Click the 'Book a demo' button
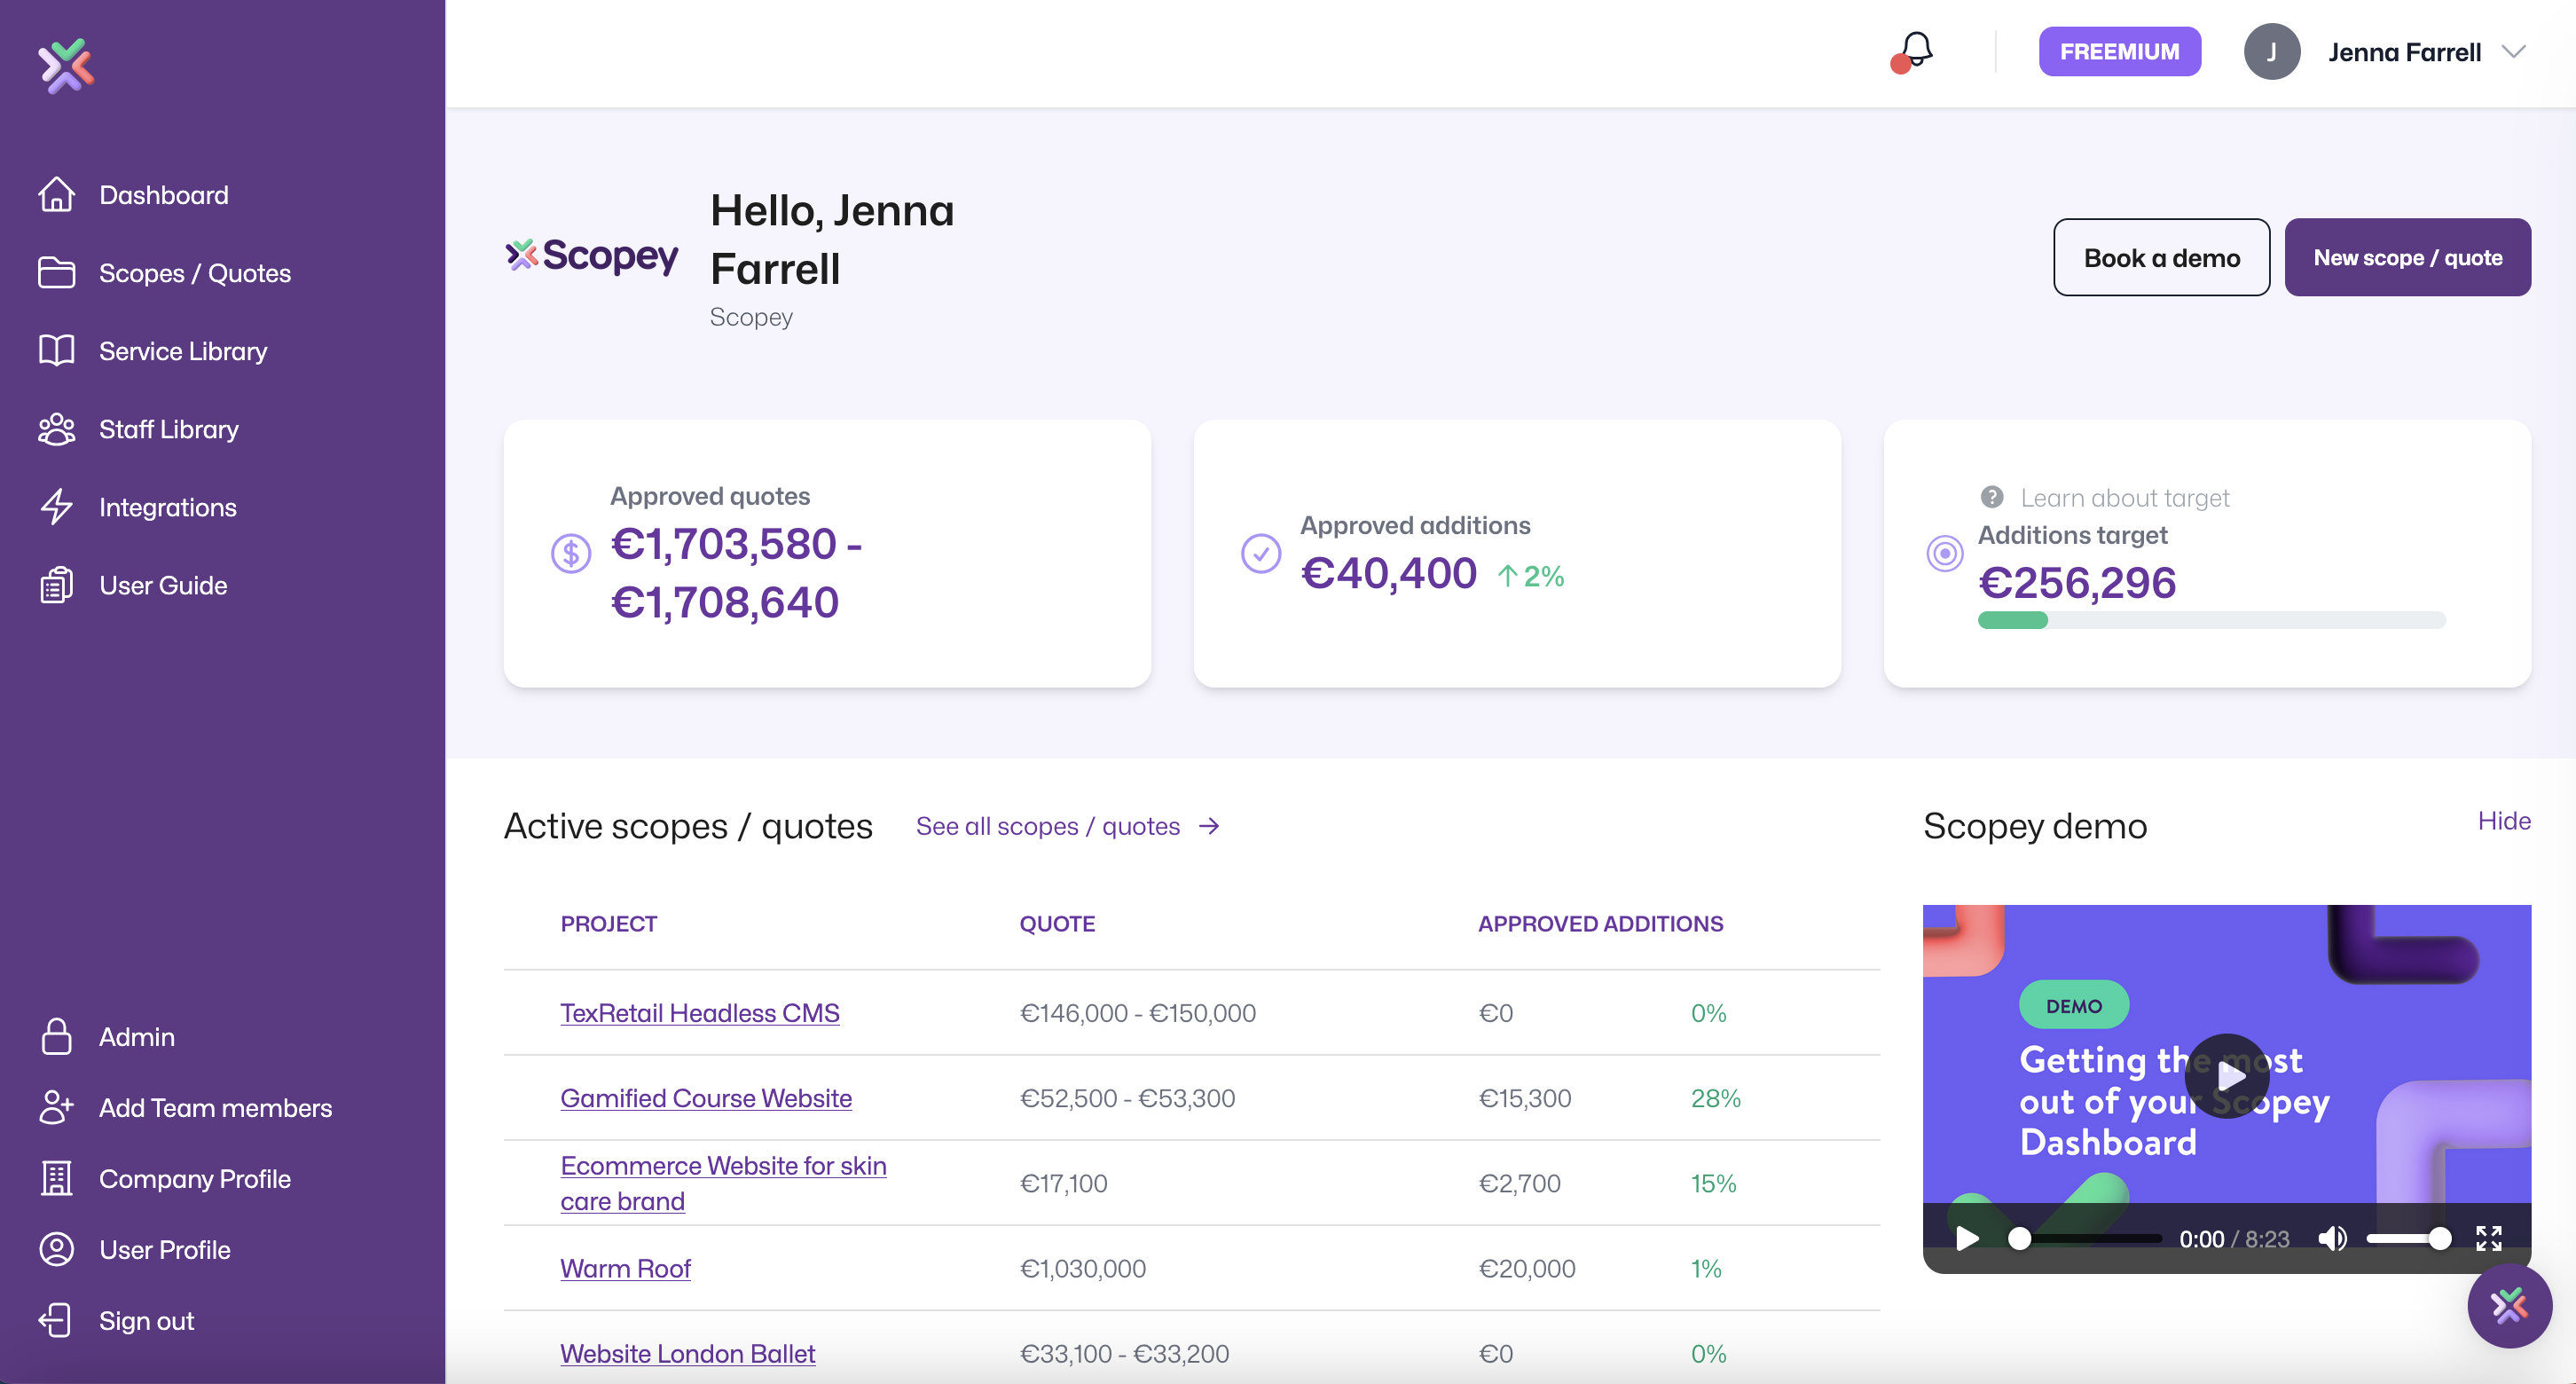This screenshot has height=1384, width=2576. [x=2161, y=257]
